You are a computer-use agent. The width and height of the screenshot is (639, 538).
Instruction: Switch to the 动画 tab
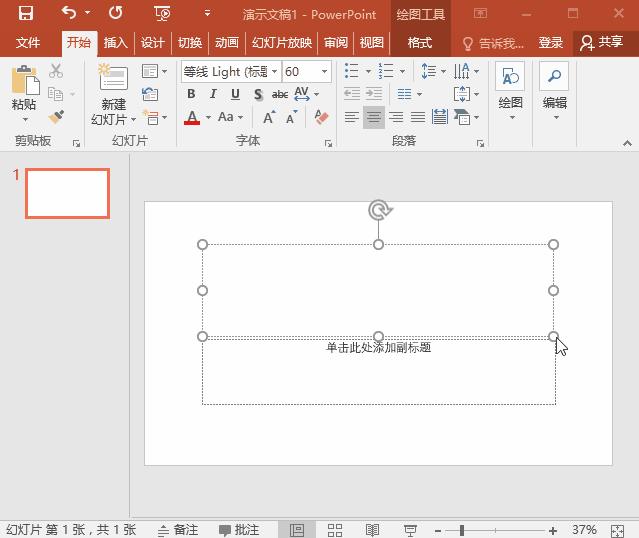click(227, 43)
